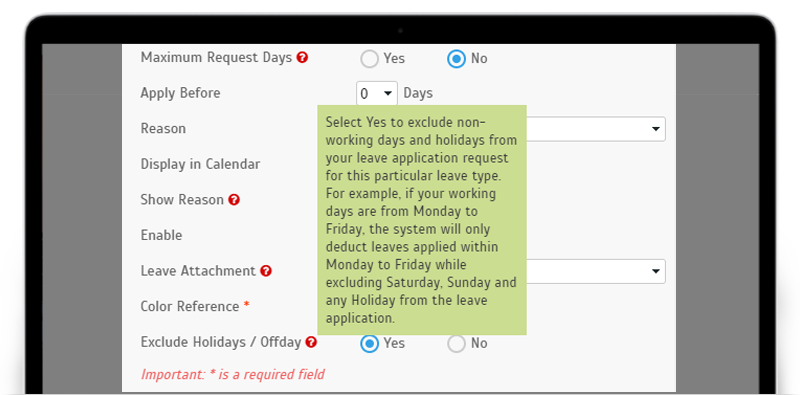
Task: Open the Apply Before days dropdown
Action: point(377,93)
